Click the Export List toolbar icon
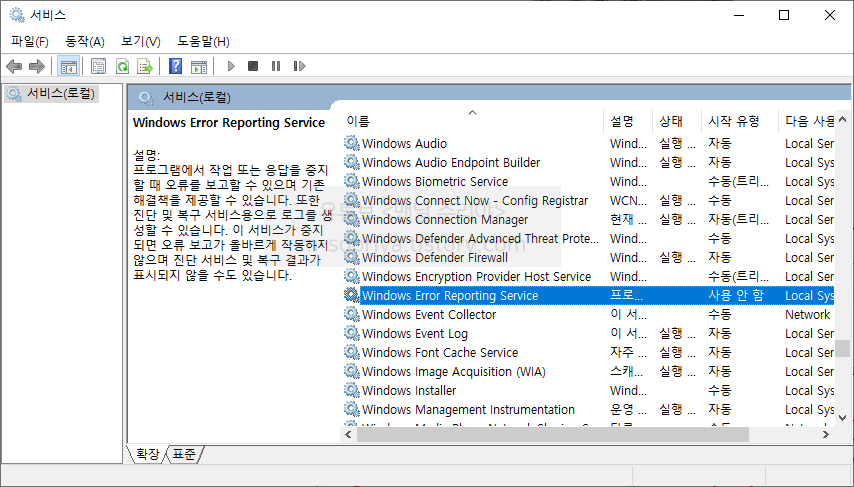854x487 pixels. (x=145, y=66)
